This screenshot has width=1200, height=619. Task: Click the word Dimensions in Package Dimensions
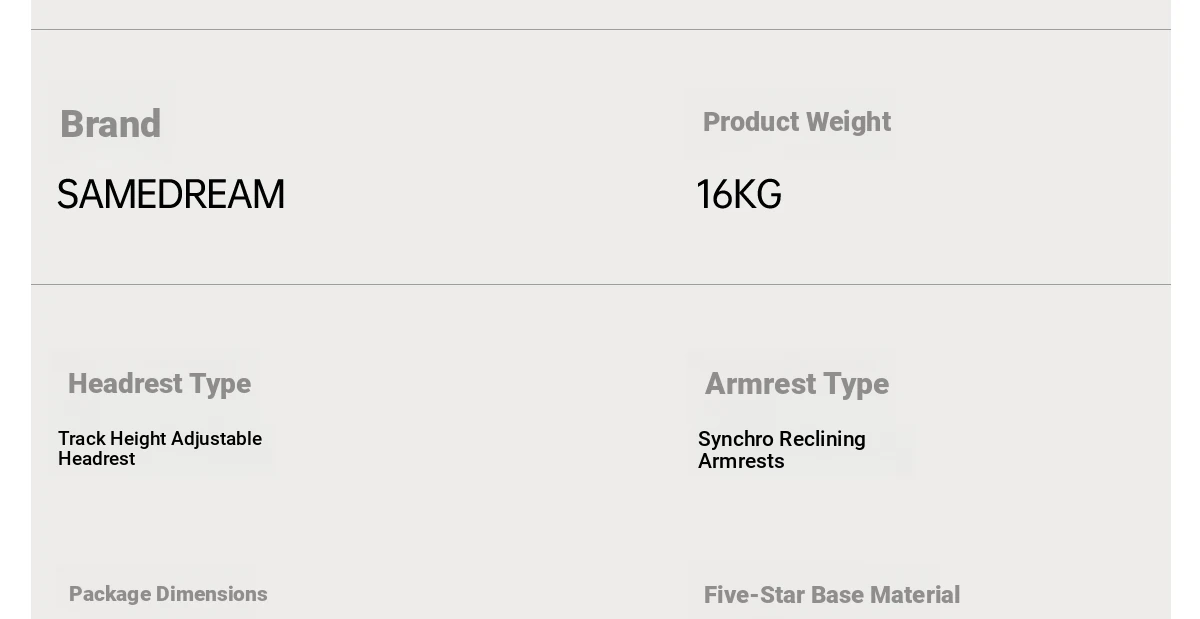click(x=211, y=594)
